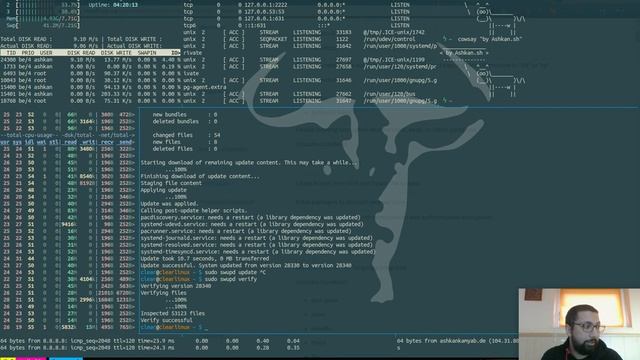Screen dimensions: 640x360
Task: Click the socket path @/tmp/.ICE-unix/1199
Action: (394, 60)
